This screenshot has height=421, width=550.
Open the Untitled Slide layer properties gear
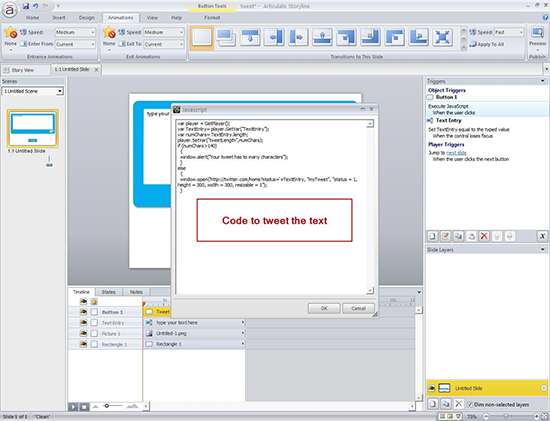(x=544, y=388)
